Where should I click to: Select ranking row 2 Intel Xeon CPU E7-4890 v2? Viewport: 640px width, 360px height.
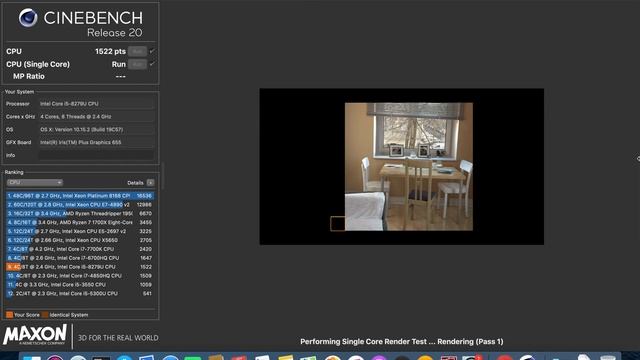80,204
